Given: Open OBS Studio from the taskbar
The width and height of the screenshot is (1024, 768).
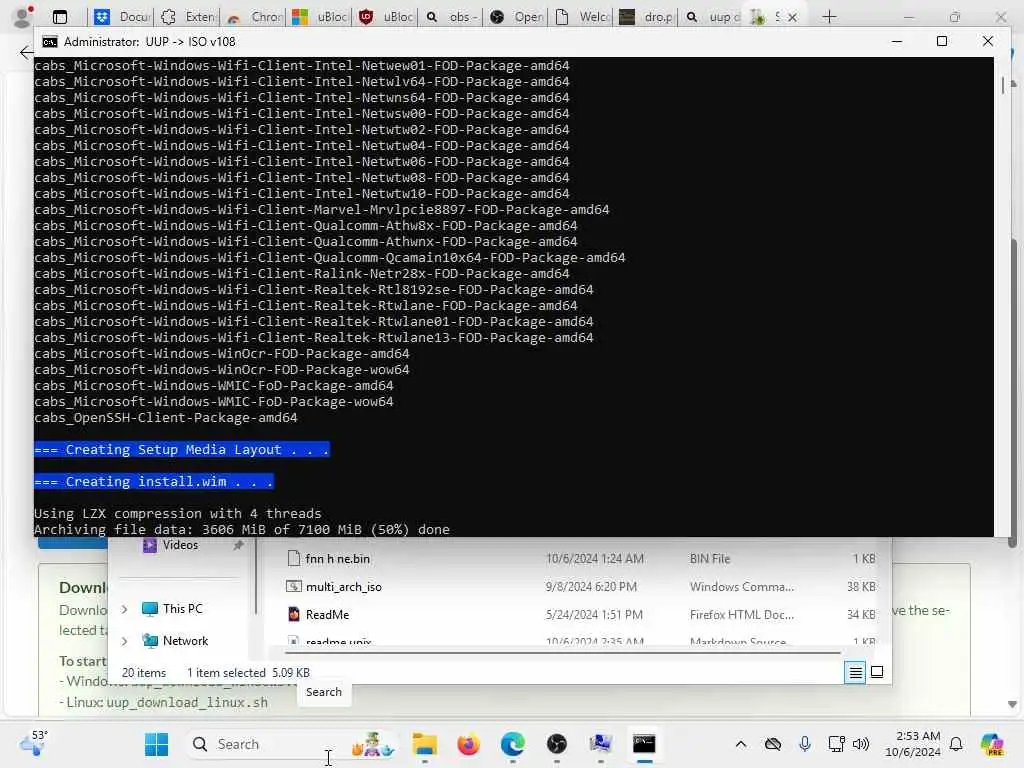Looking at the screenshot, I should point(556,744).
